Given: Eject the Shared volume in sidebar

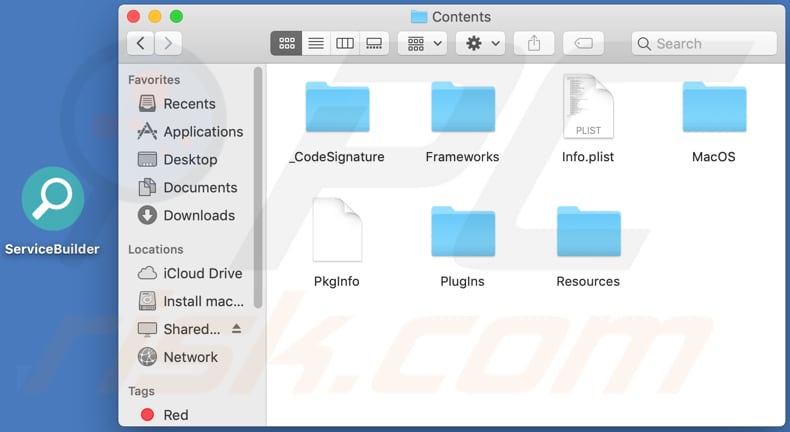Looking at the screenshot, I should pyautogui.click(x=237, y=329).
